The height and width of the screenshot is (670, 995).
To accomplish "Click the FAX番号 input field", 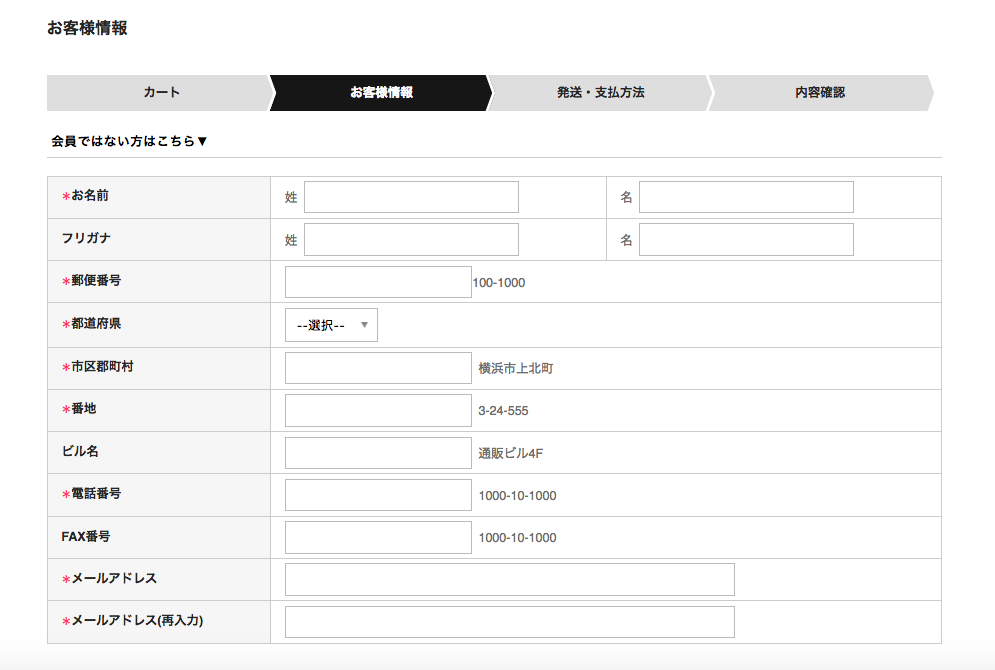I will 378,537.
